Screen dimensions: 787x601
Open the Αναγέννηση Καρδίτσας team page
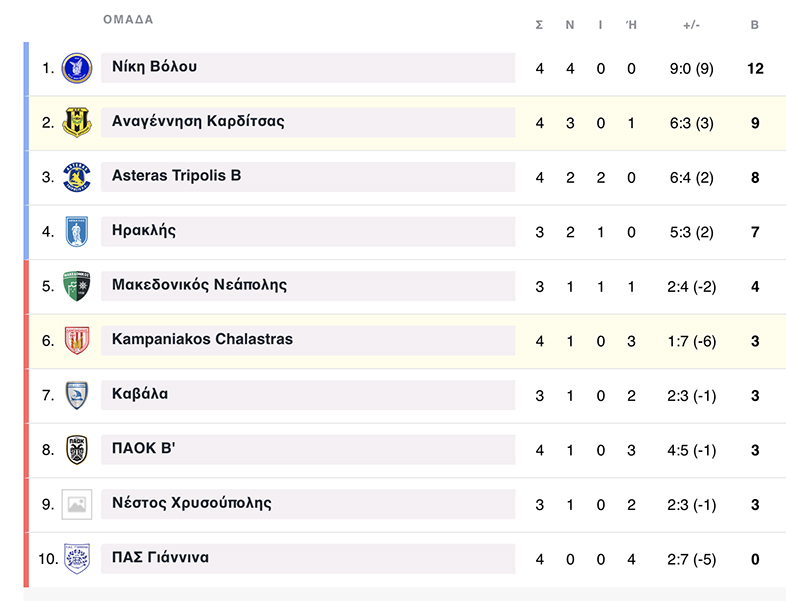pyautogui.click(x=198, y=122)
